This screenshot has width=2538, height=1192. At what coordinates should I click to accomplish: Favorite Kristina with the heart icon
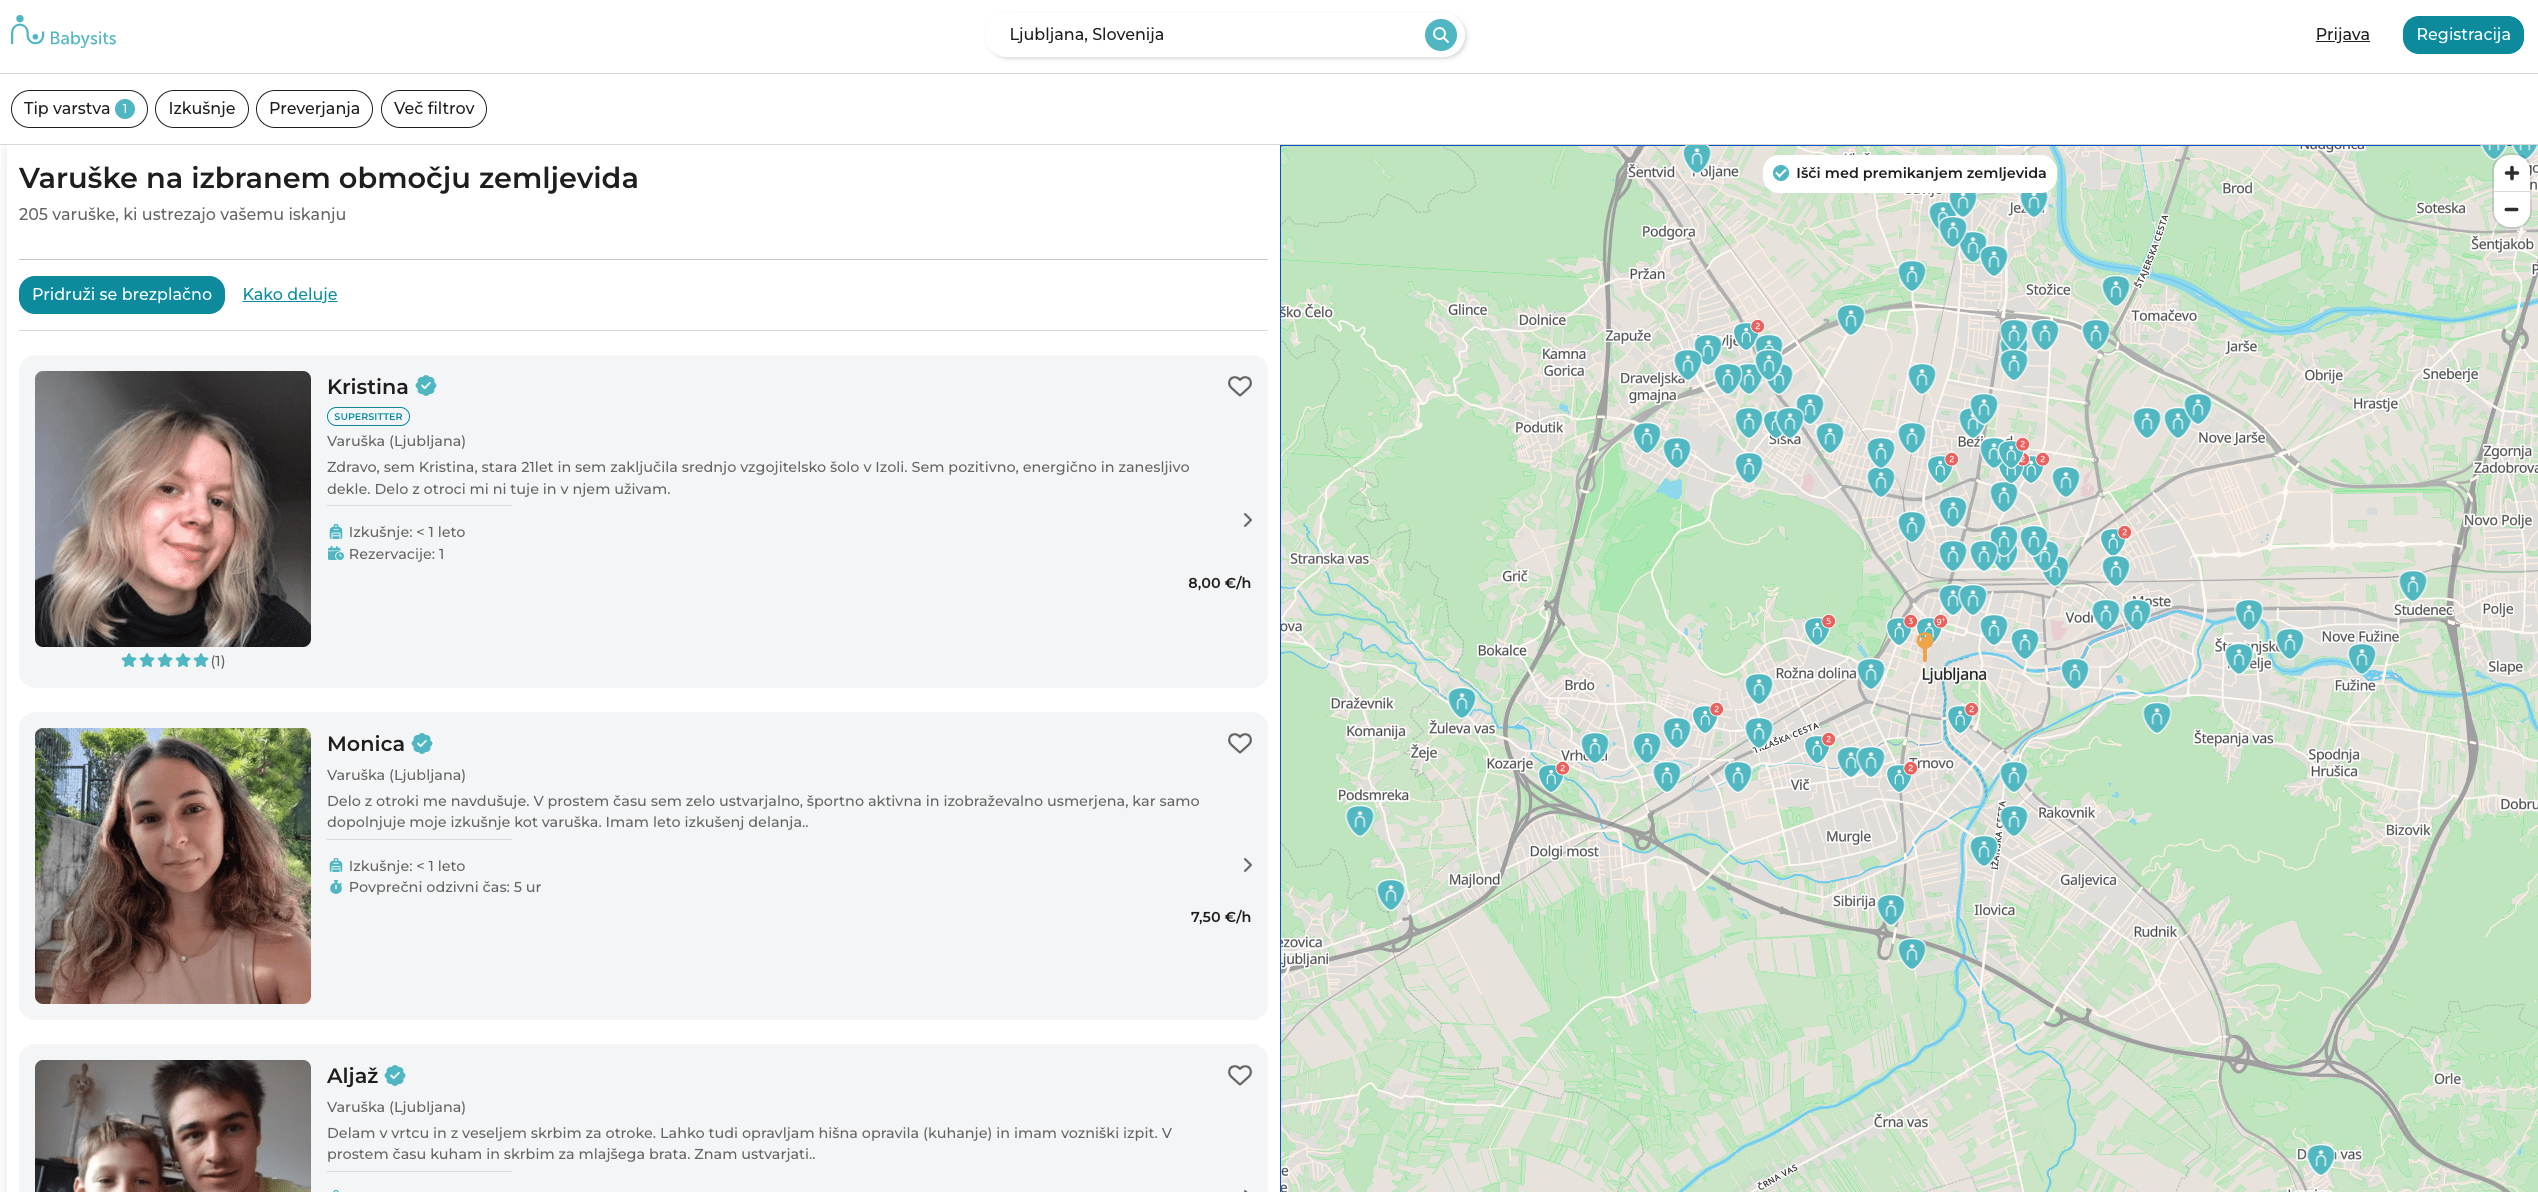(x=1239, y=386)
